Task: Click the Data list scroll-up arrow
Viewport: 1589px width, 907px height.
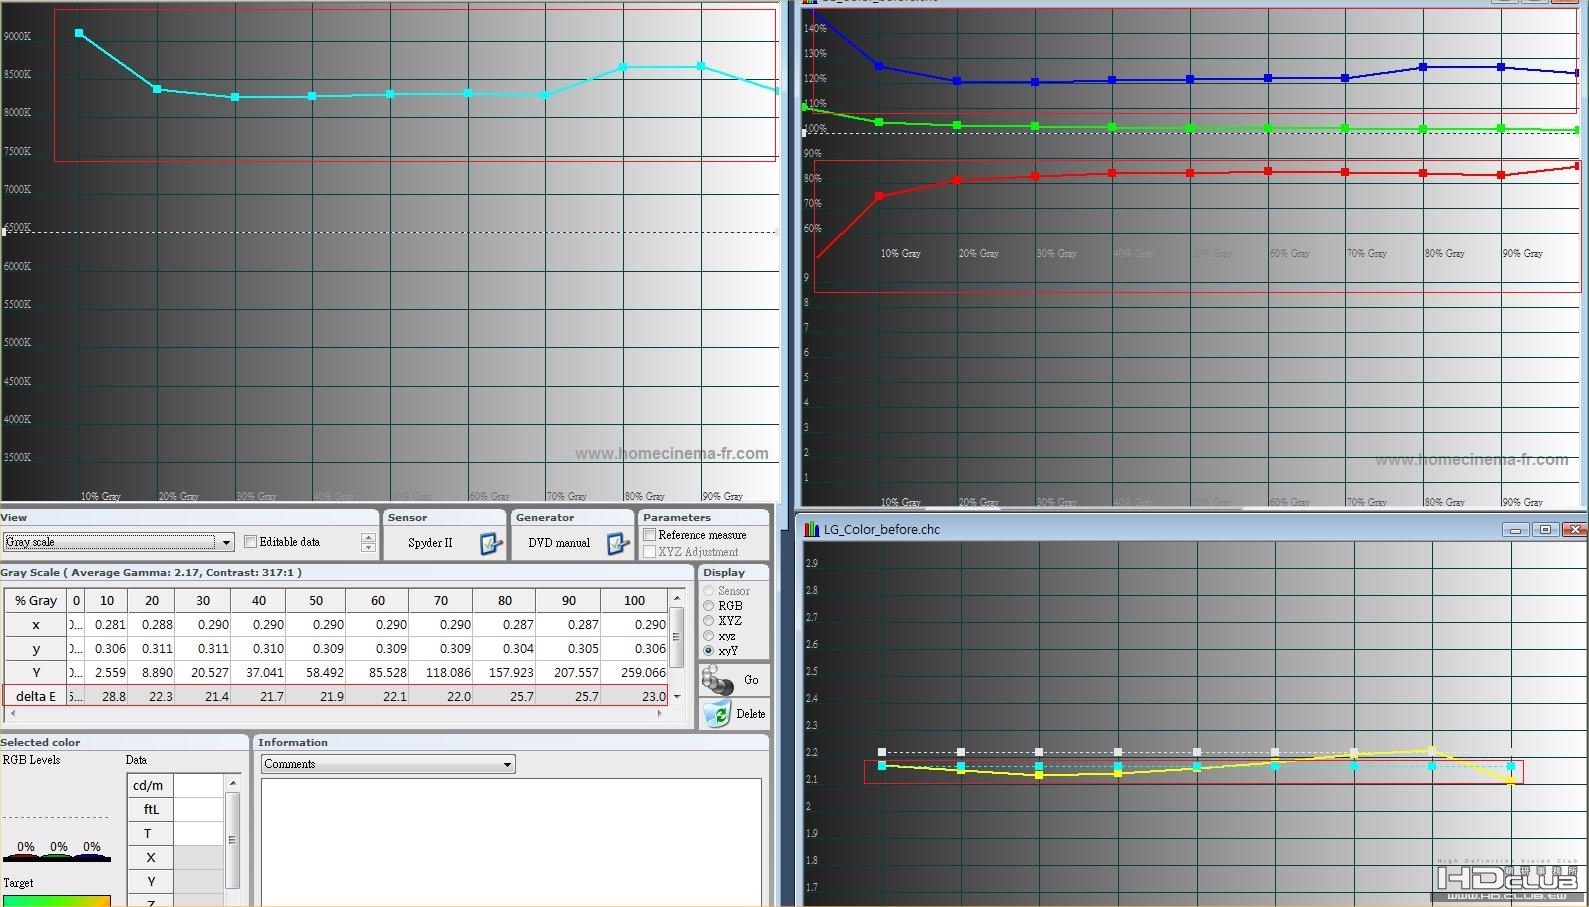Action: point(232,783)
